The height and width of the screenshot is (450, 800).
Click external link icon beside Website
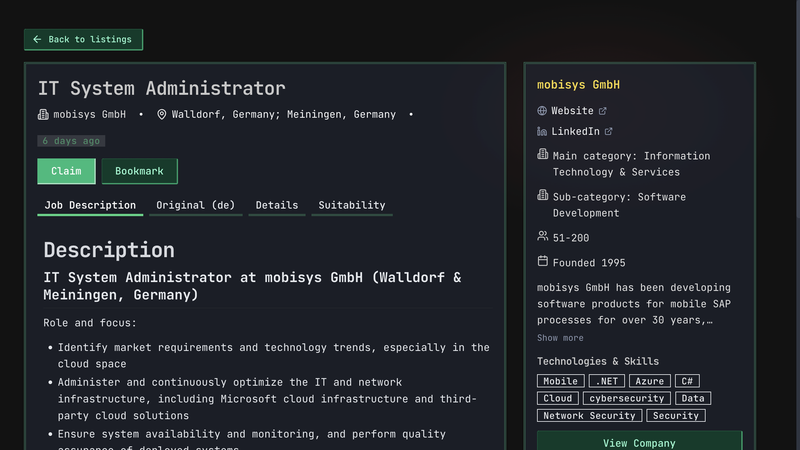[x=603, y=111]
